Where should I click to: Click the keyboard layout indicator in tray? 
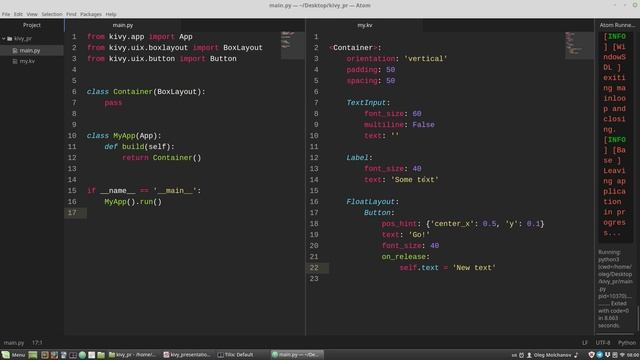pos(514,356)
